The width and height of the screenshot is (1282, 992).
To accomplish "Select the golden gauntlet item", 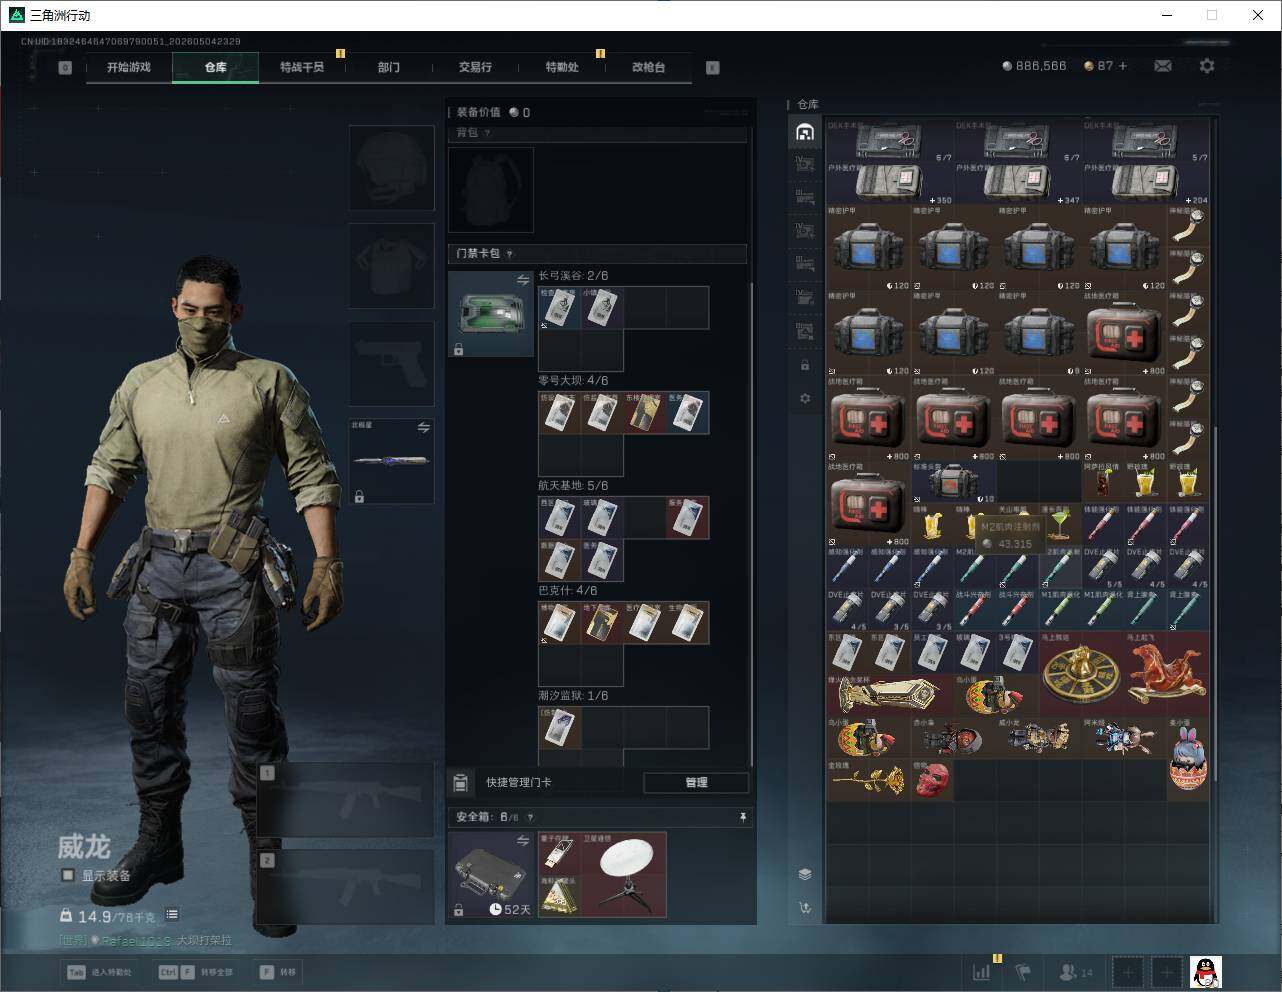I will click(x=890, y=694).
